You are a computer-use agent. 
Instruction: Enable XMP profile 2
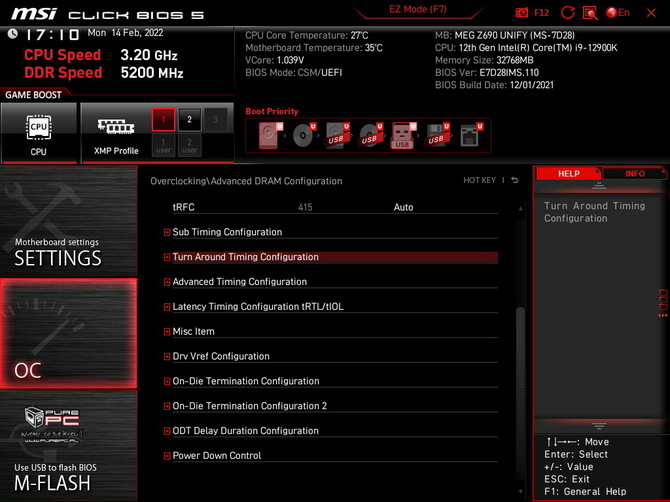pyautogui.click(x=189, y=120)
